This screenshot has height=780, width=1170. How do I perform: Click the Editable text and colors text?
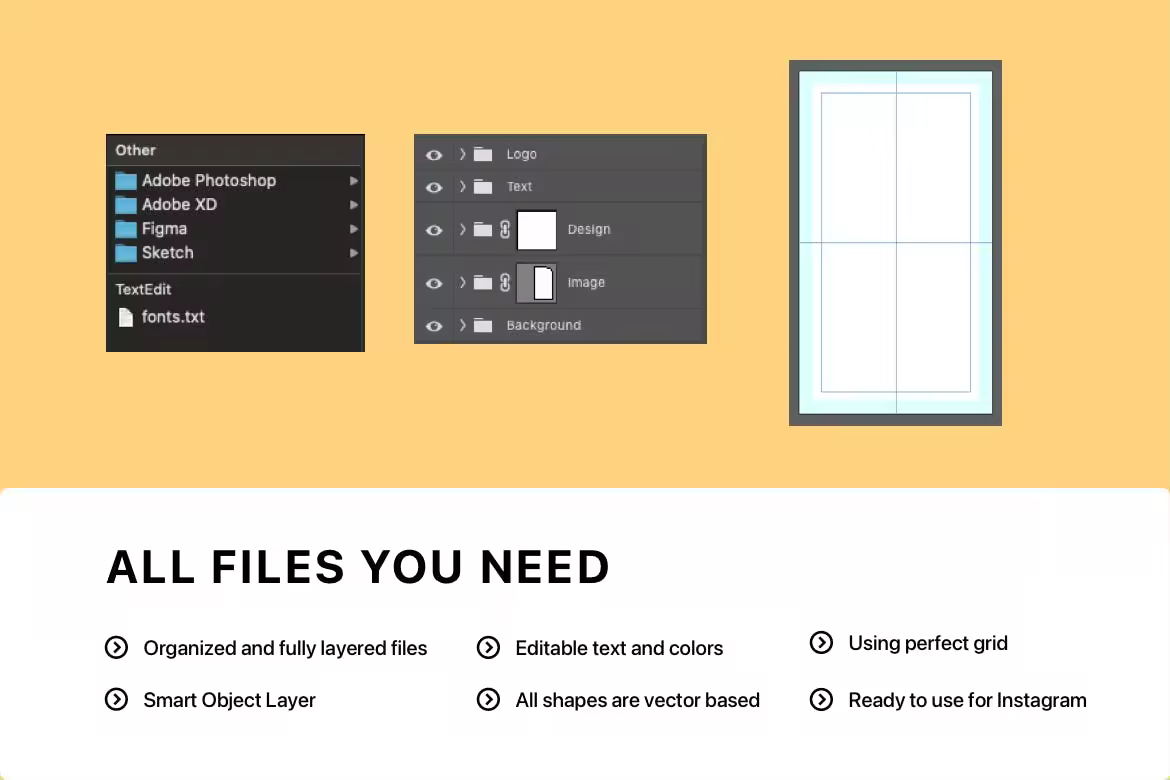[x=619, y=648]
